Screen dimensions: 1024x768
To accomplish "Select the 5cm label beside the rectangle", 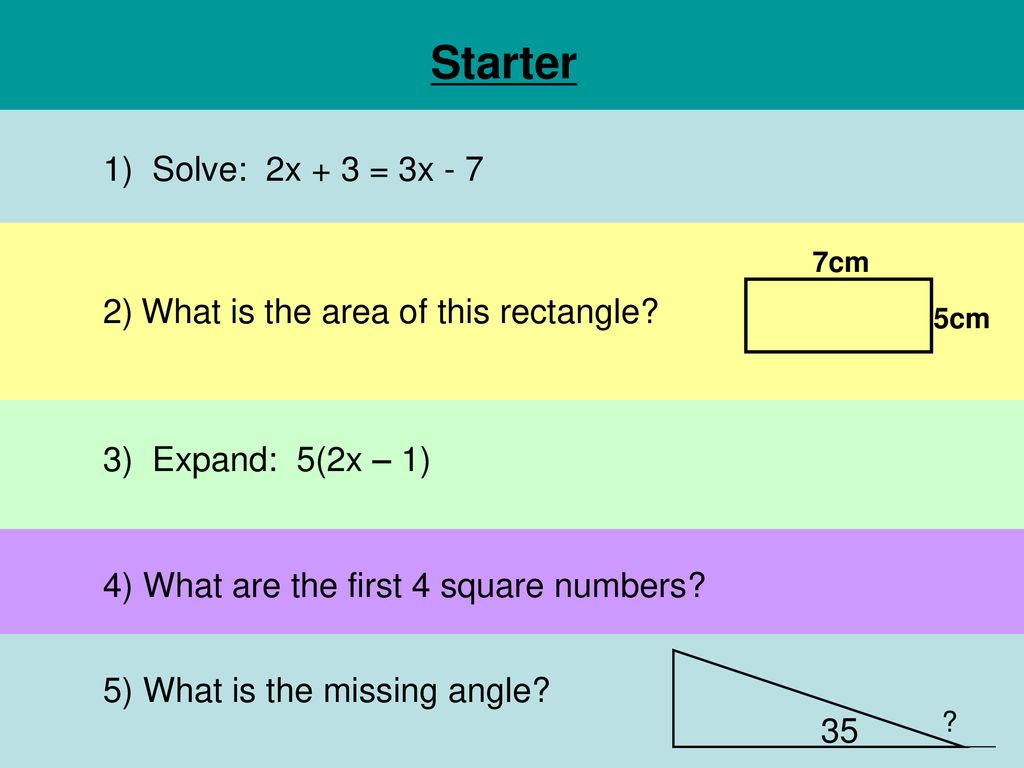I will tap(961, 319).
